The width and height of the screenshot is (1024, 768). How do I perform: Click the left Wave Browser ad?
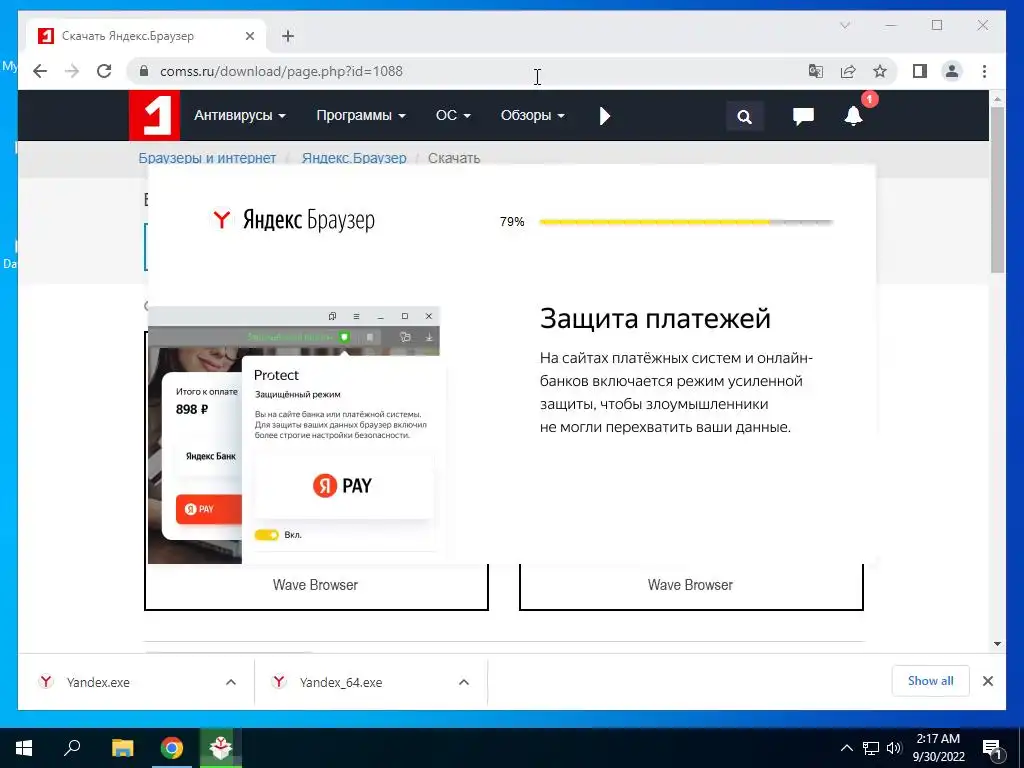[315, 586]
